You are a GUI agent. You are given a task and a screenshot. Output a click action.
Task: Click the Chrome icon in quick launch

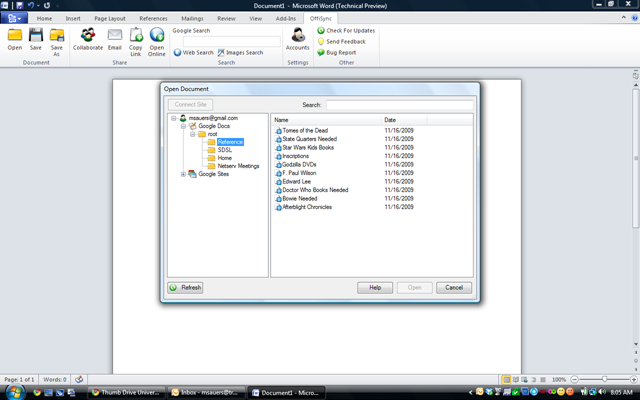[x=37, y=393]
